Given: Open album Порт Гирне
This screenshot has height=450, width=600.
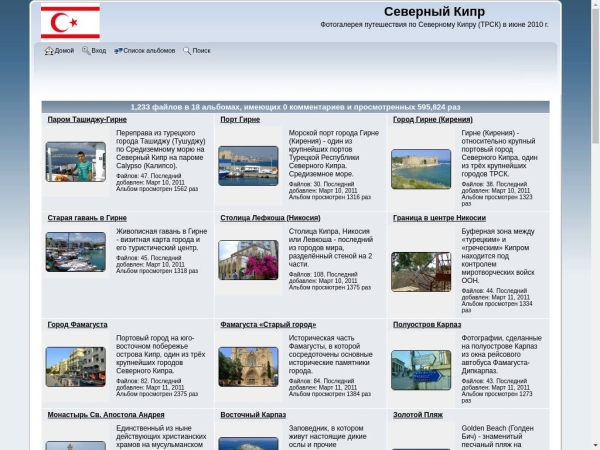Looking at the screenshot, I should [240, 119].
